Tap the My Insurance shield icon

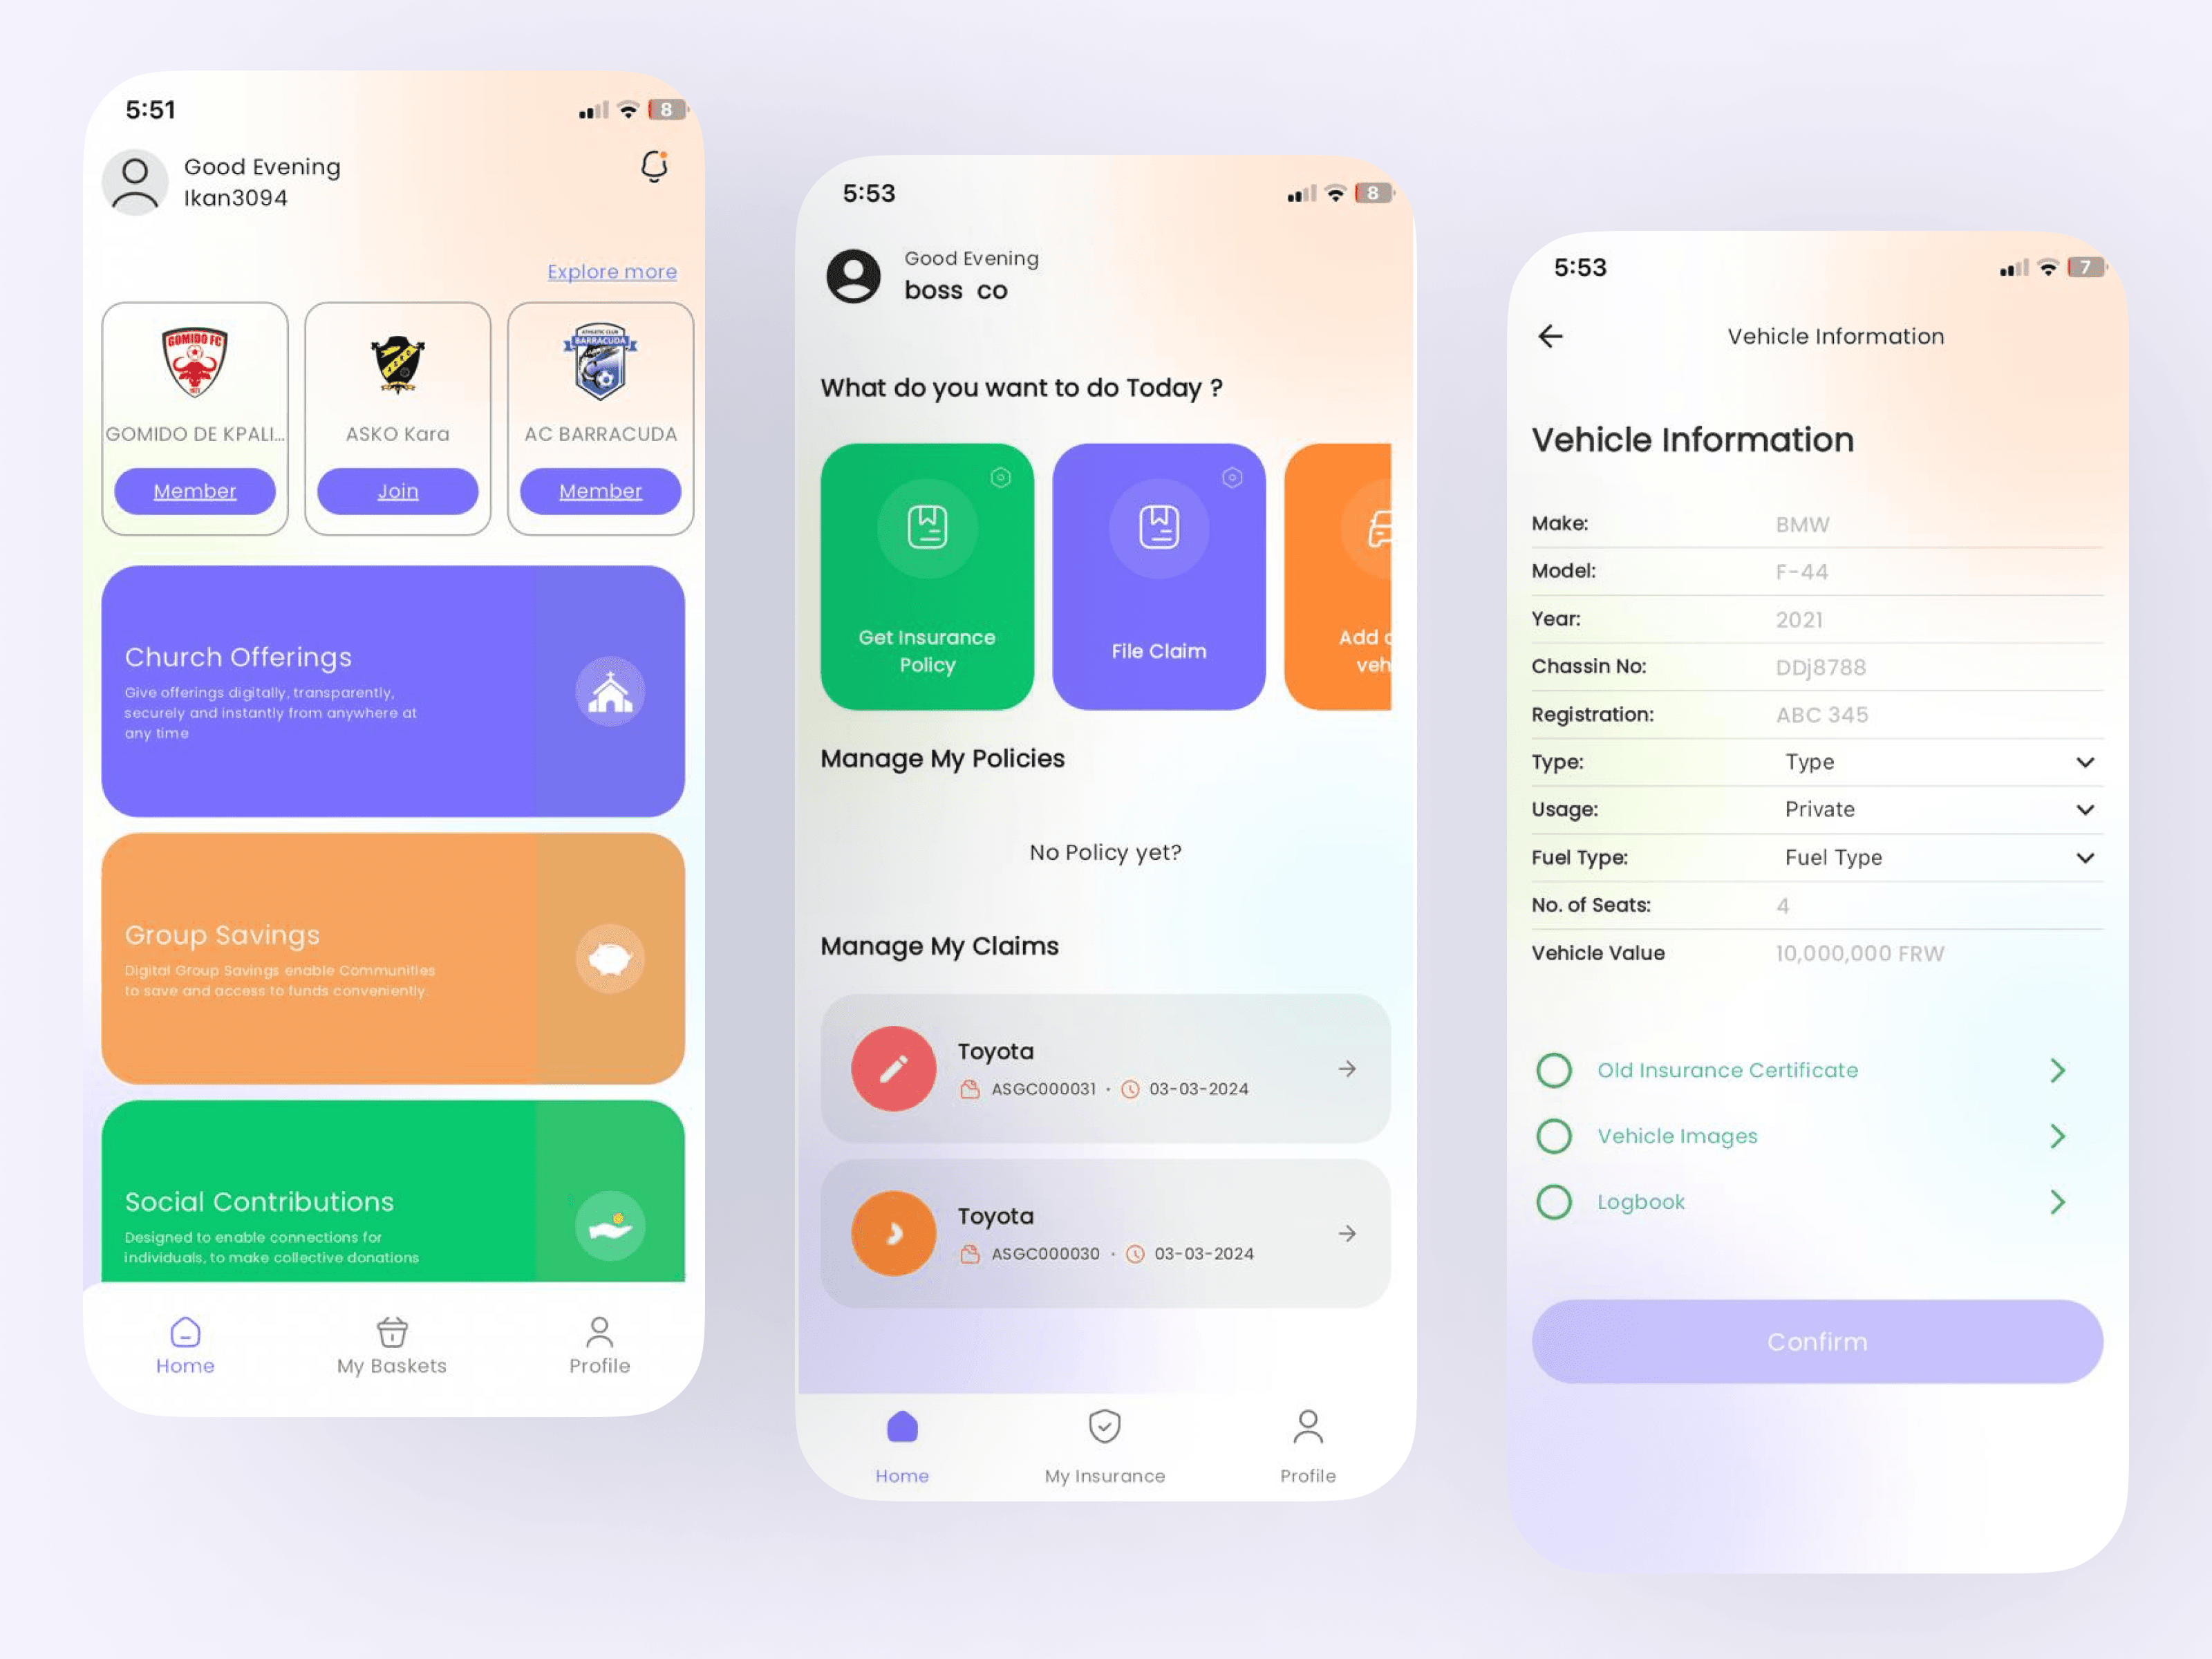click(1104, 1409)
